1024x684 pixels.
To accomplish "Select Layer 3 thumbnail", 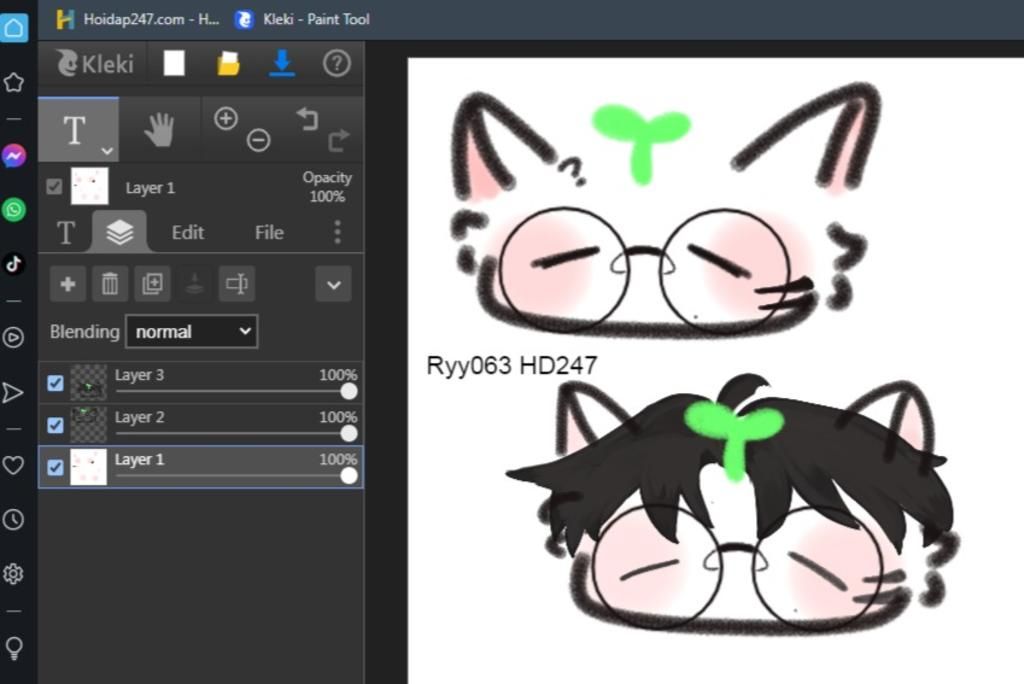I will (88, 383).
